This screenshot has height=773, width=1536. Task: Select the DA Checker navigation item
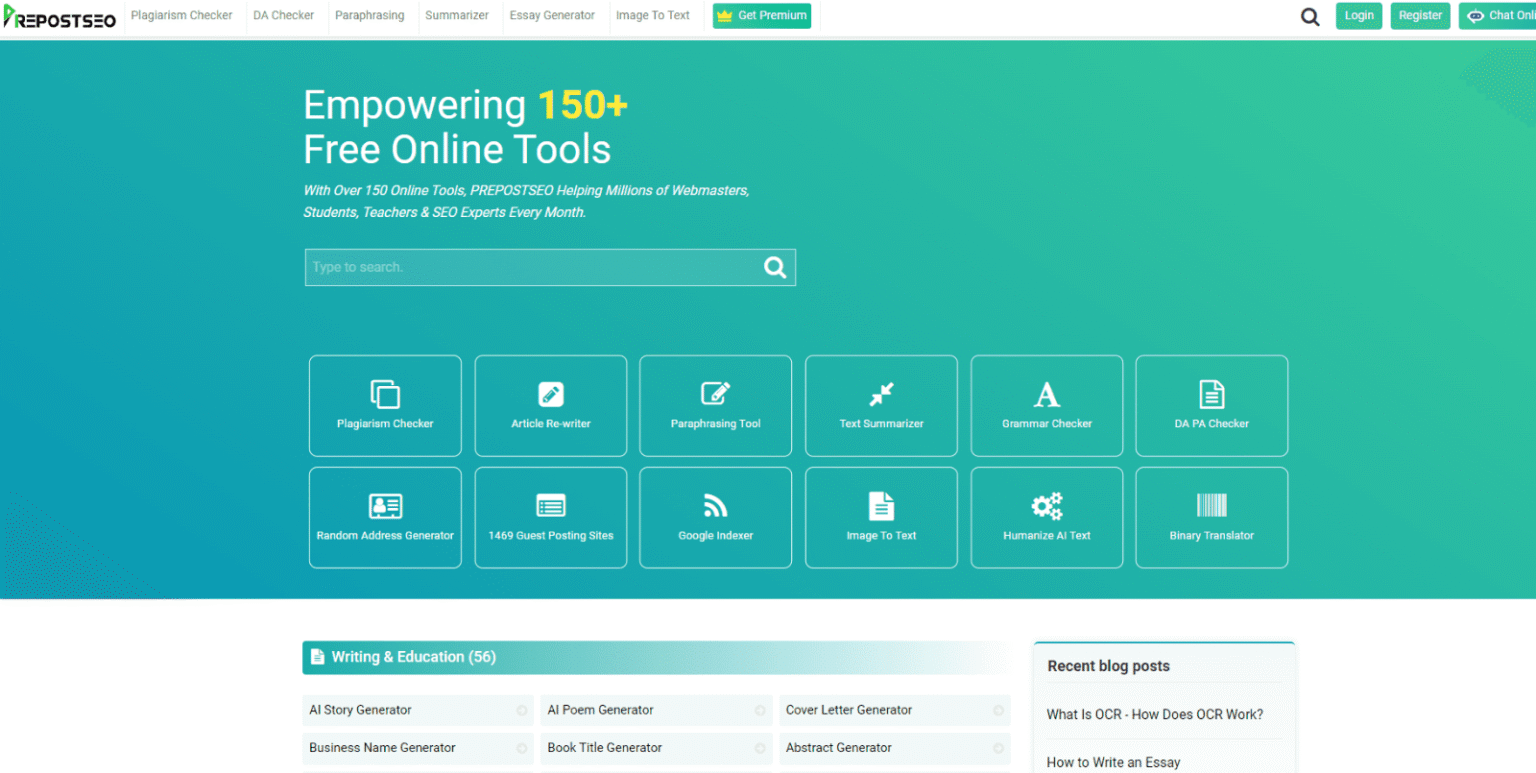point(286,15)
